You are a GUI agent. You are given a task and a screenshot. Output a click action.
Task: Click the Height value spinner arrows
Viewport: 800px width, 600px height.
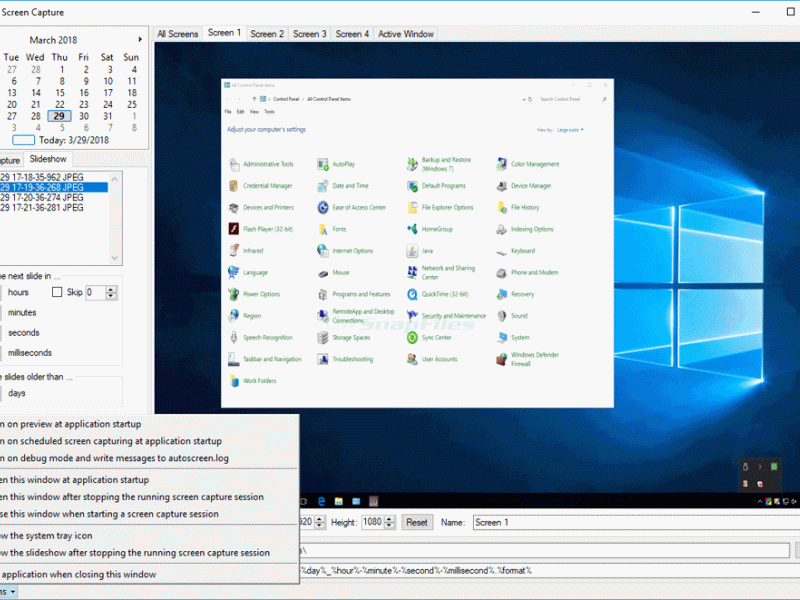(x=389, y=522)
